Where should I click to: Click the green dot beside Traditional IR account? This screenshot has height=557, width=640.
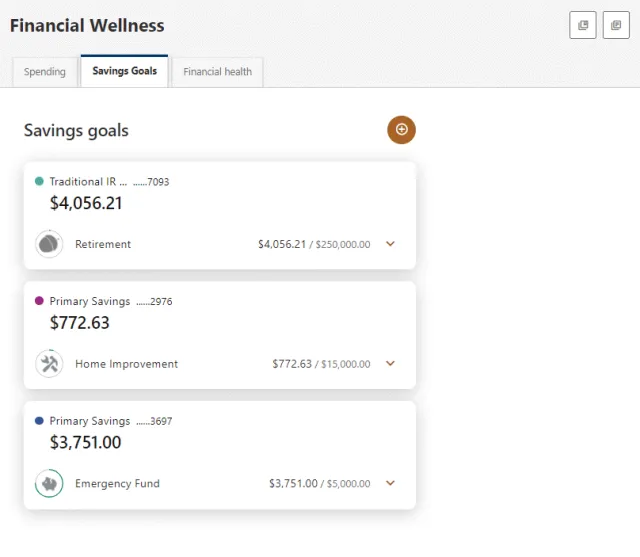(39, 181)
